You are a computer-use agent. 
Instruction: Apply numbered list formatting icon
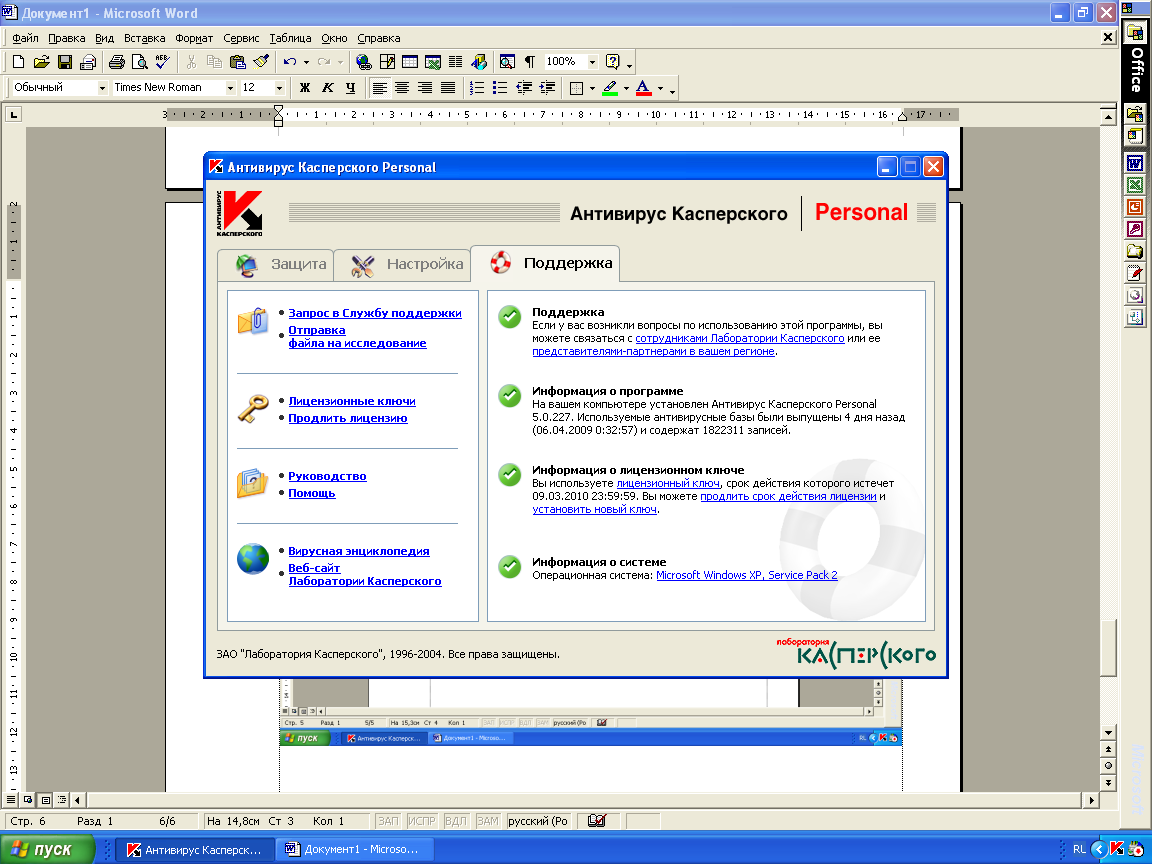pos(477,88)
